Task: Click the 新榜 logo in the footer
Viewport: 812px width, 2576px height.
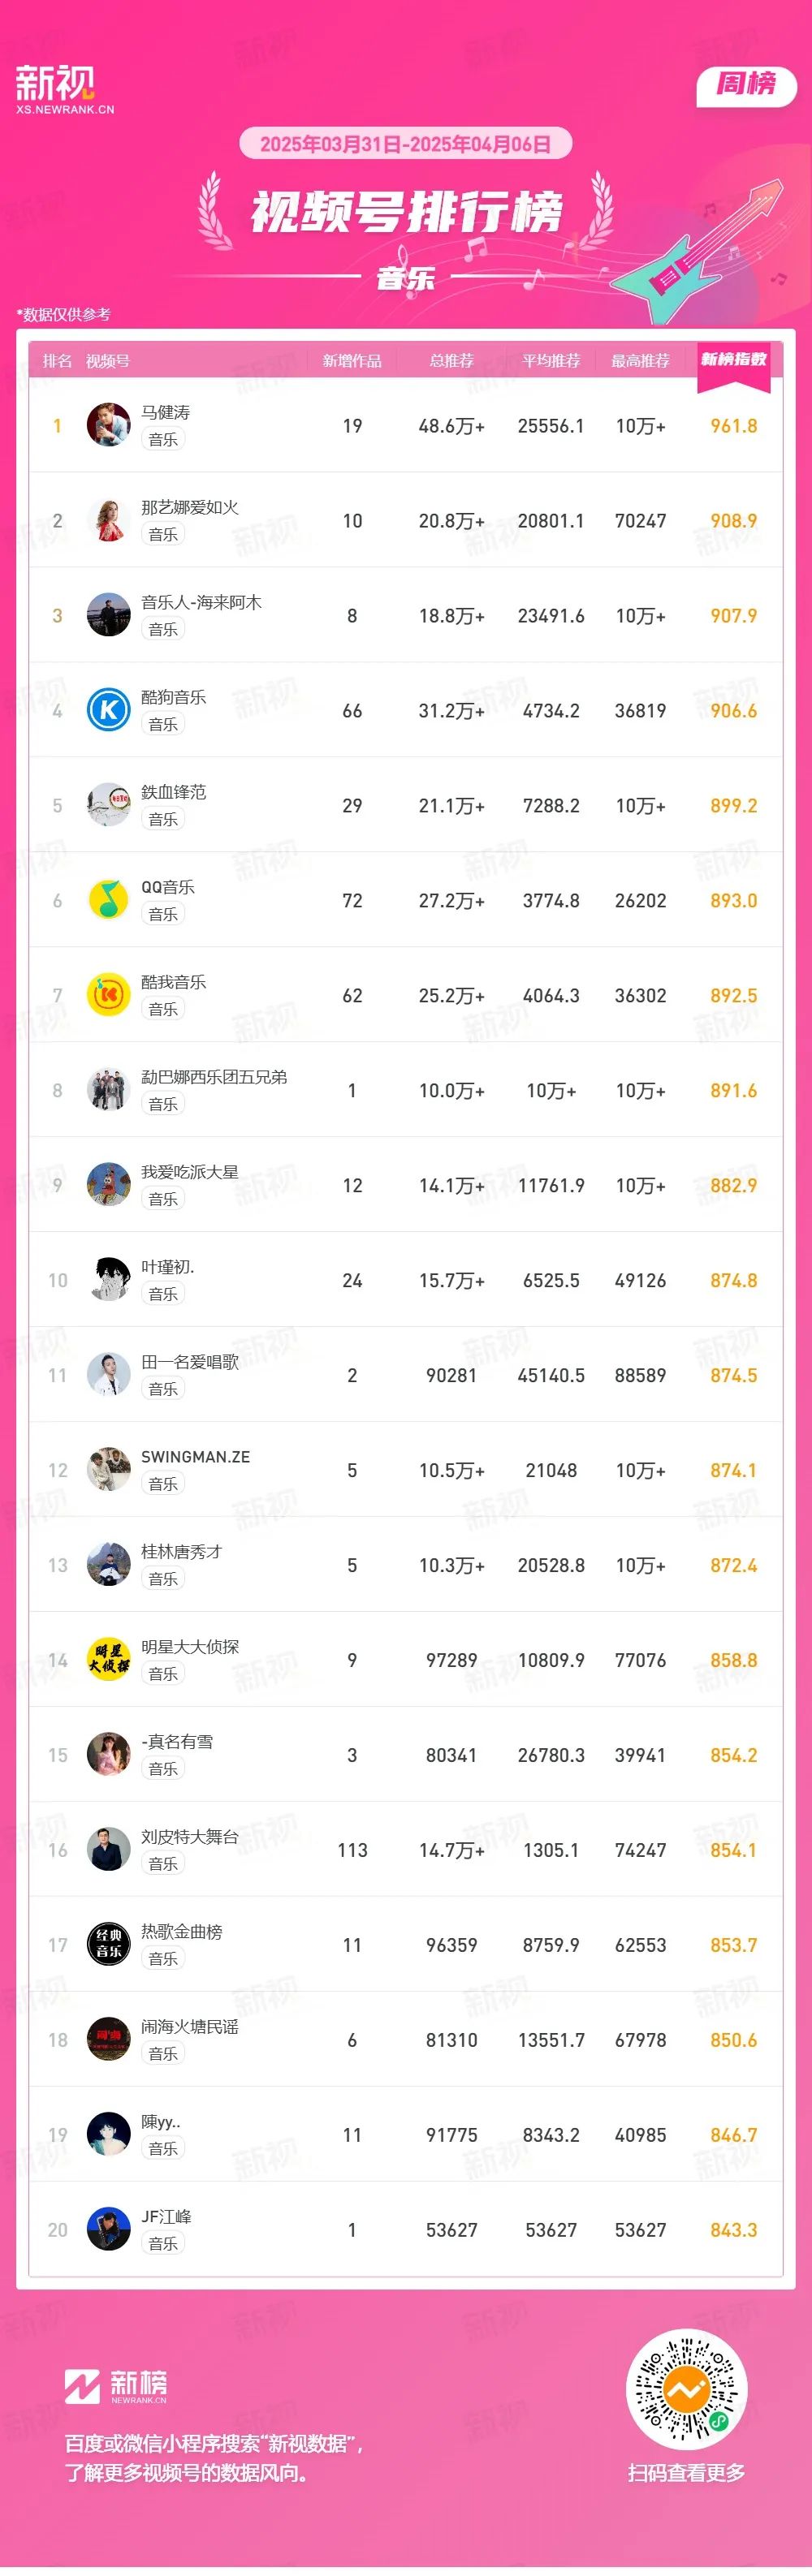Action: coord(116,2387)
